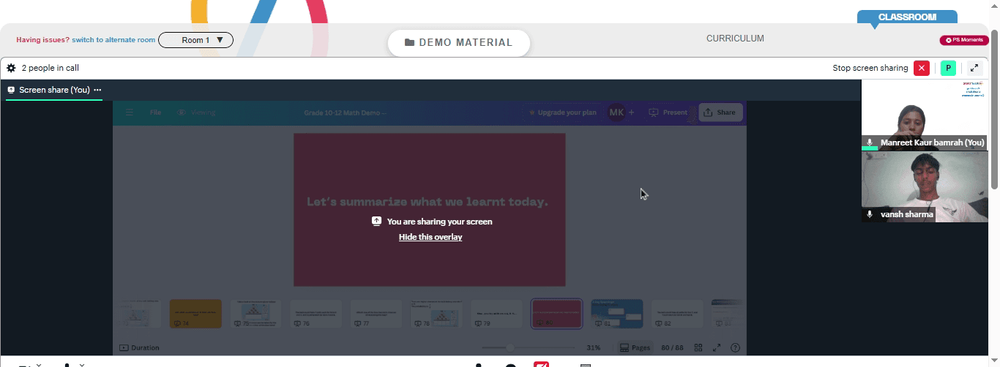Hide this overlay link
Image resolution: width=1000 pixels, height=367 pixels.
[430, 237]
